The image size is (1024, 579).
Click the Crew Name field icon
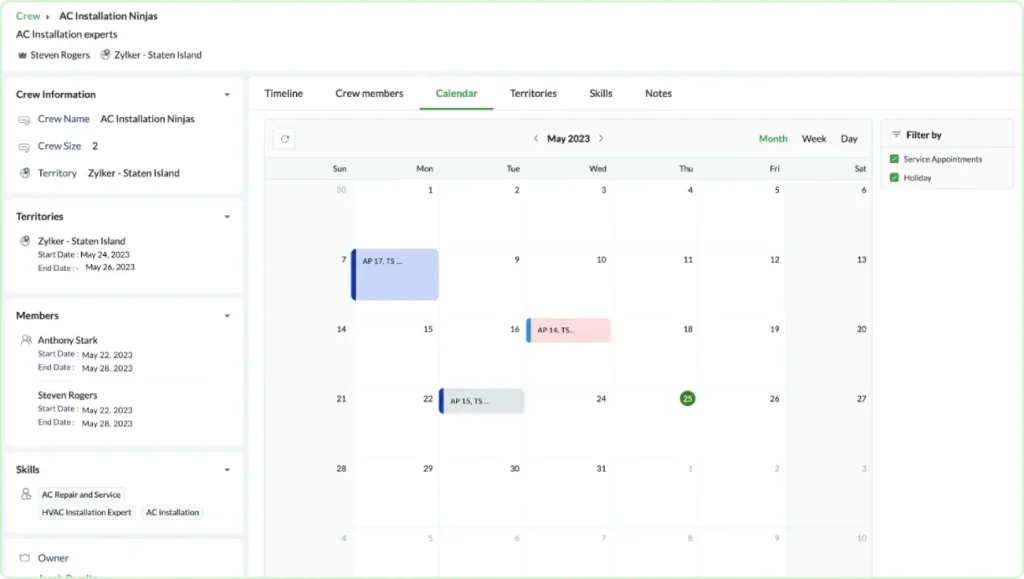24,120
